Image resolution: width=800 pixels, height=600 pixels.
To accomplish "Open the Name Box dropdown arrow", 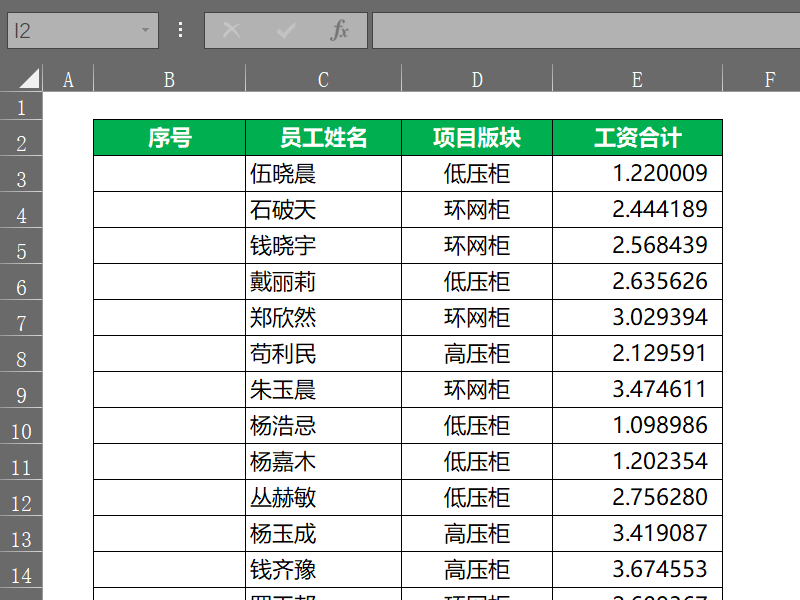I will (x=145, y=30).
